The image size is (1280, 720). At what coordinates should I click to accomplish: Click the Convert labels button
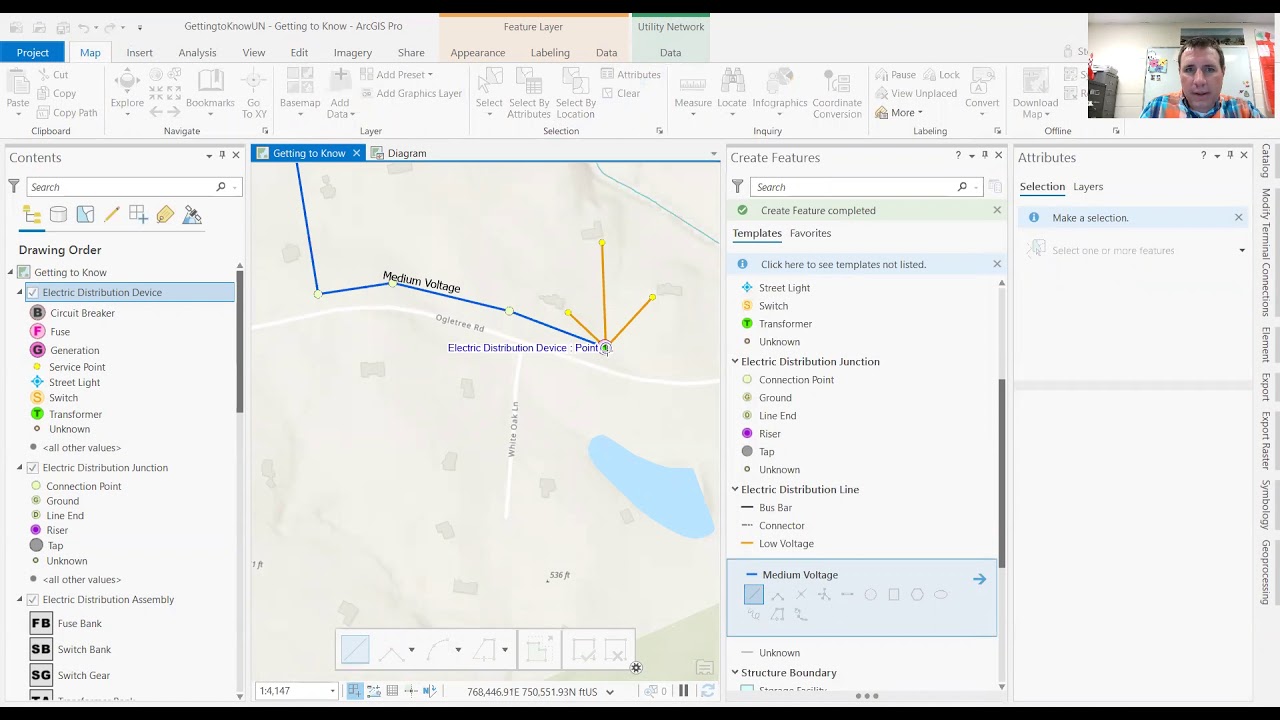point(982,92)
